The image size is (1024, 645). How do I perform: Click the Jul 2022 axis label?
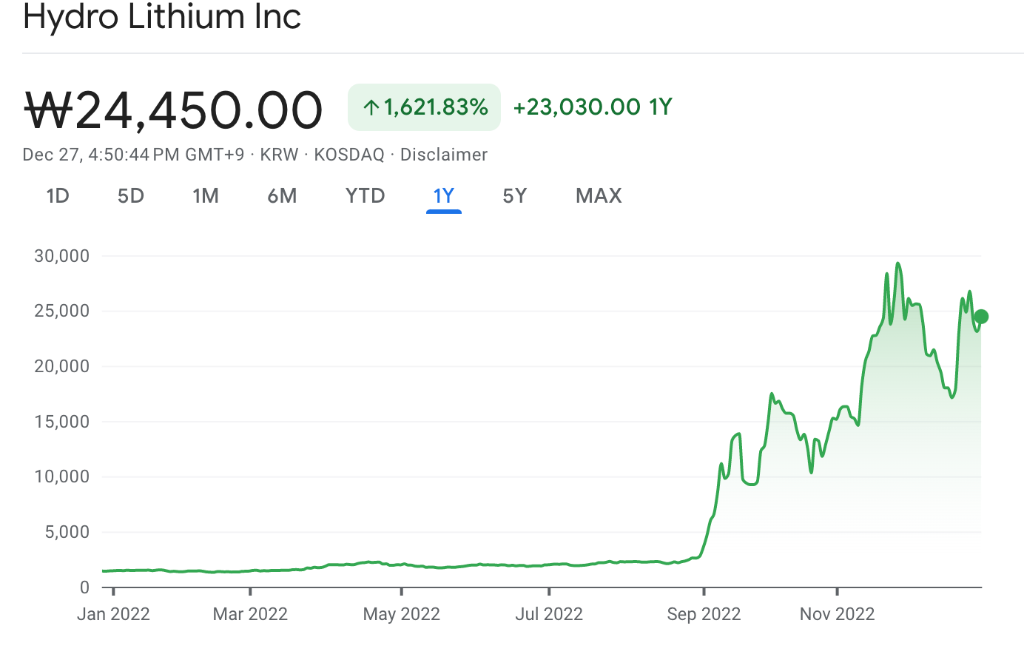click(x=549, y=614)
